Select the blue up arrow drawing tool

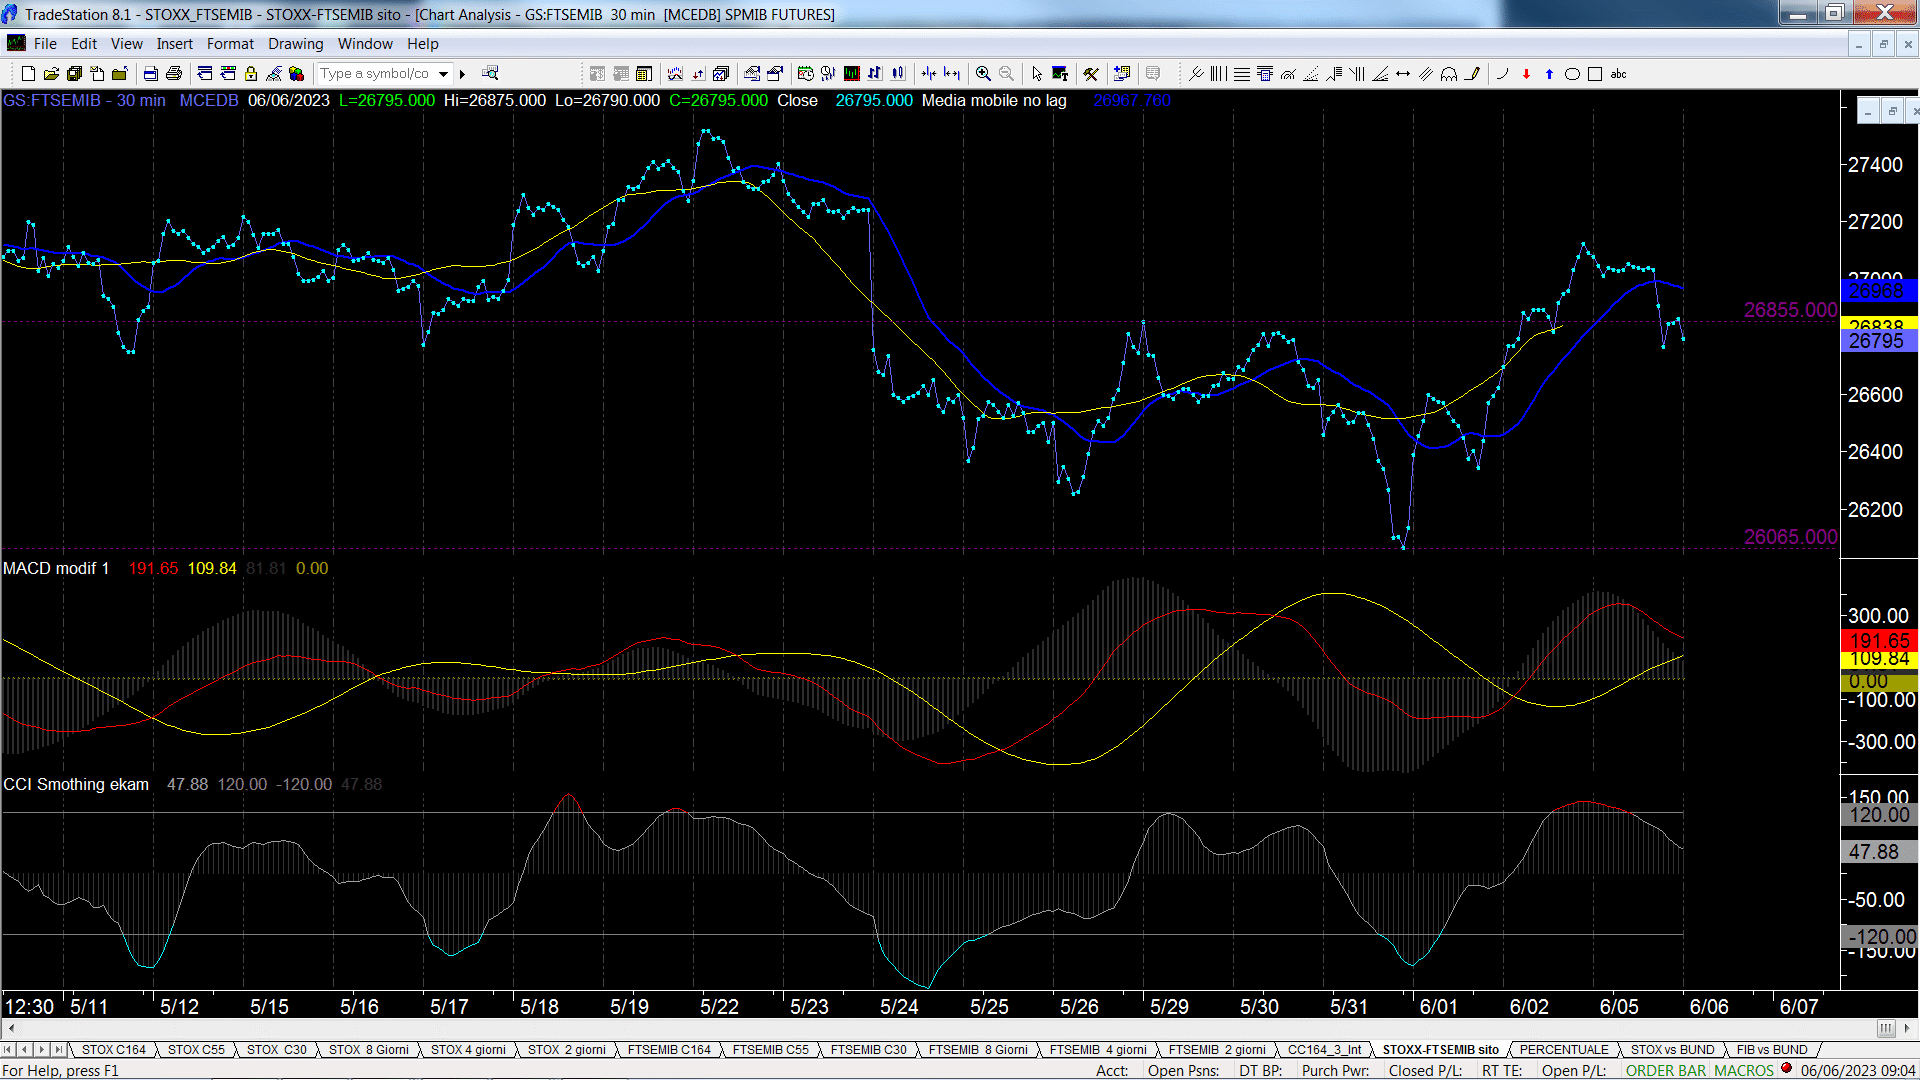pyautogui.click(x=1549, y=73)
